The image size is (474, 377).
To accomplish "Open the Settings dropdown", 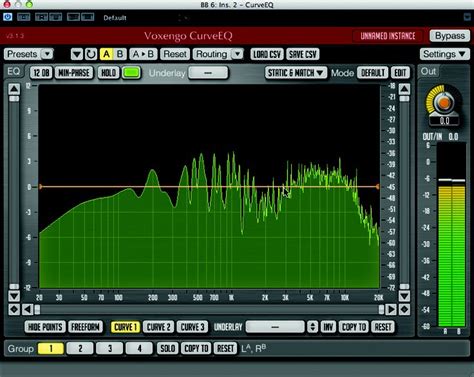I will (445, 54).
